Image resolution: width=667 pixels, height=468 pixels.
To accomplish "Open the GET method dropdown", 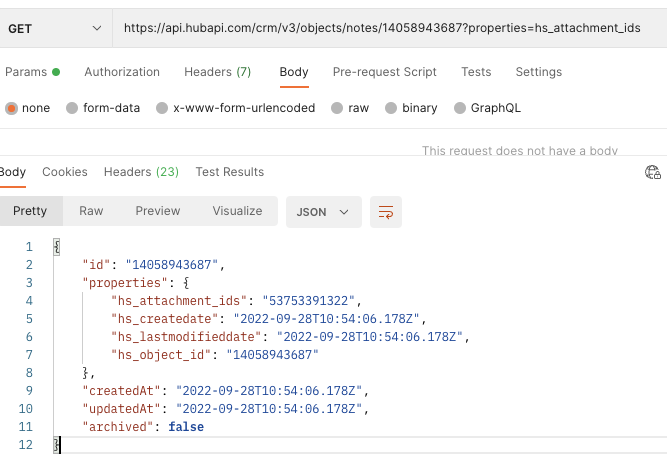I will pyautogui.click(x=55, y=28).
